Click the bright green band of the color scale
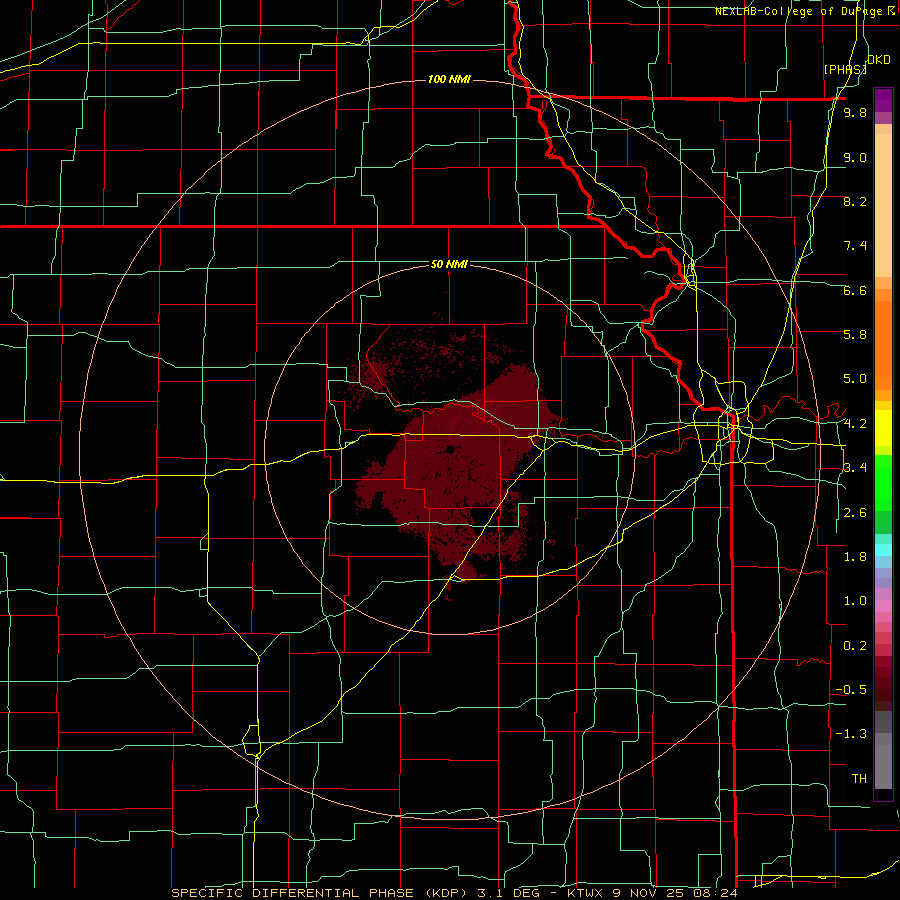 883,482
